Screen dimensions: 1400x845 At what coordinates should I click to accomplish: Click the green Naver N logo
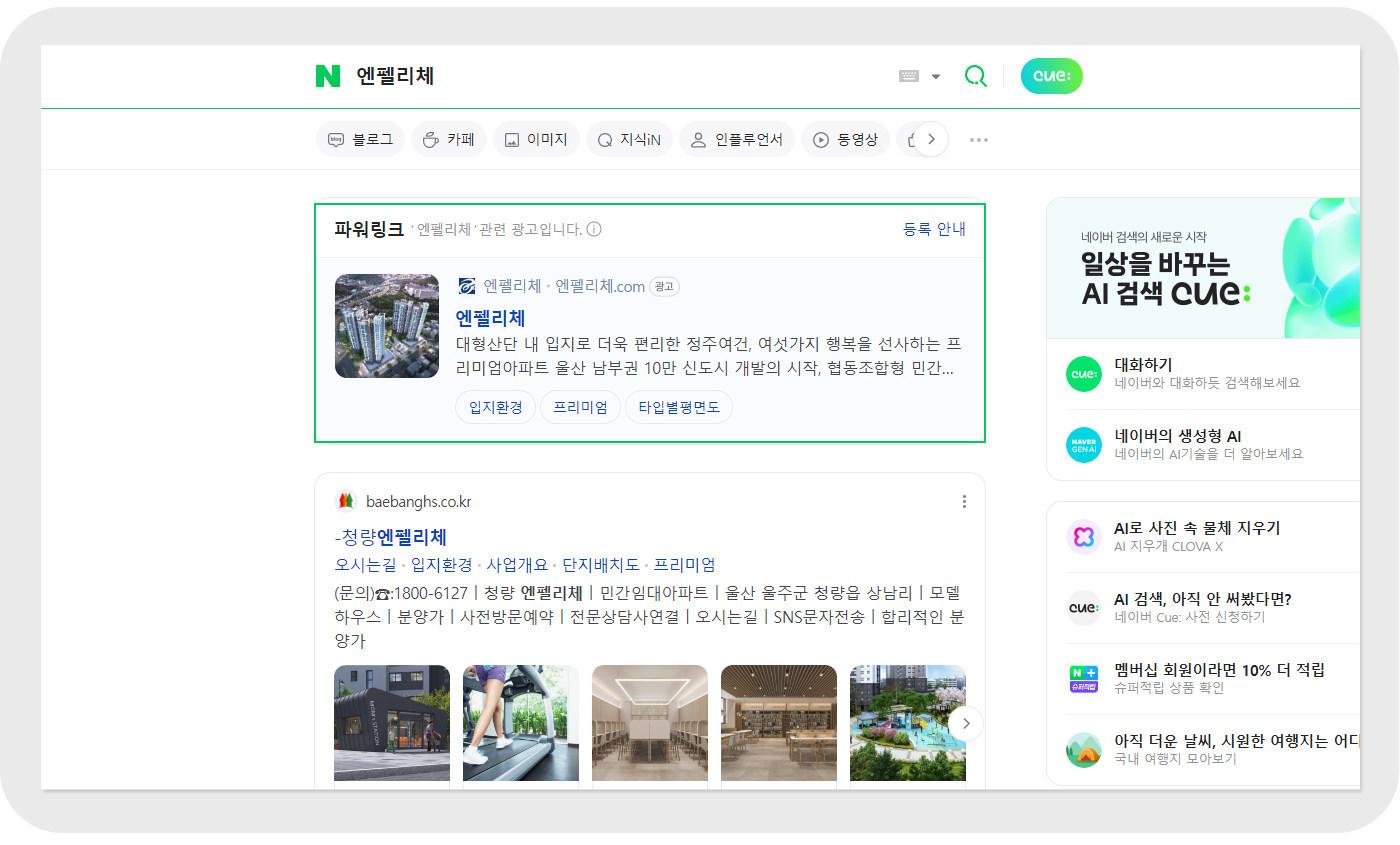[328, 76]
